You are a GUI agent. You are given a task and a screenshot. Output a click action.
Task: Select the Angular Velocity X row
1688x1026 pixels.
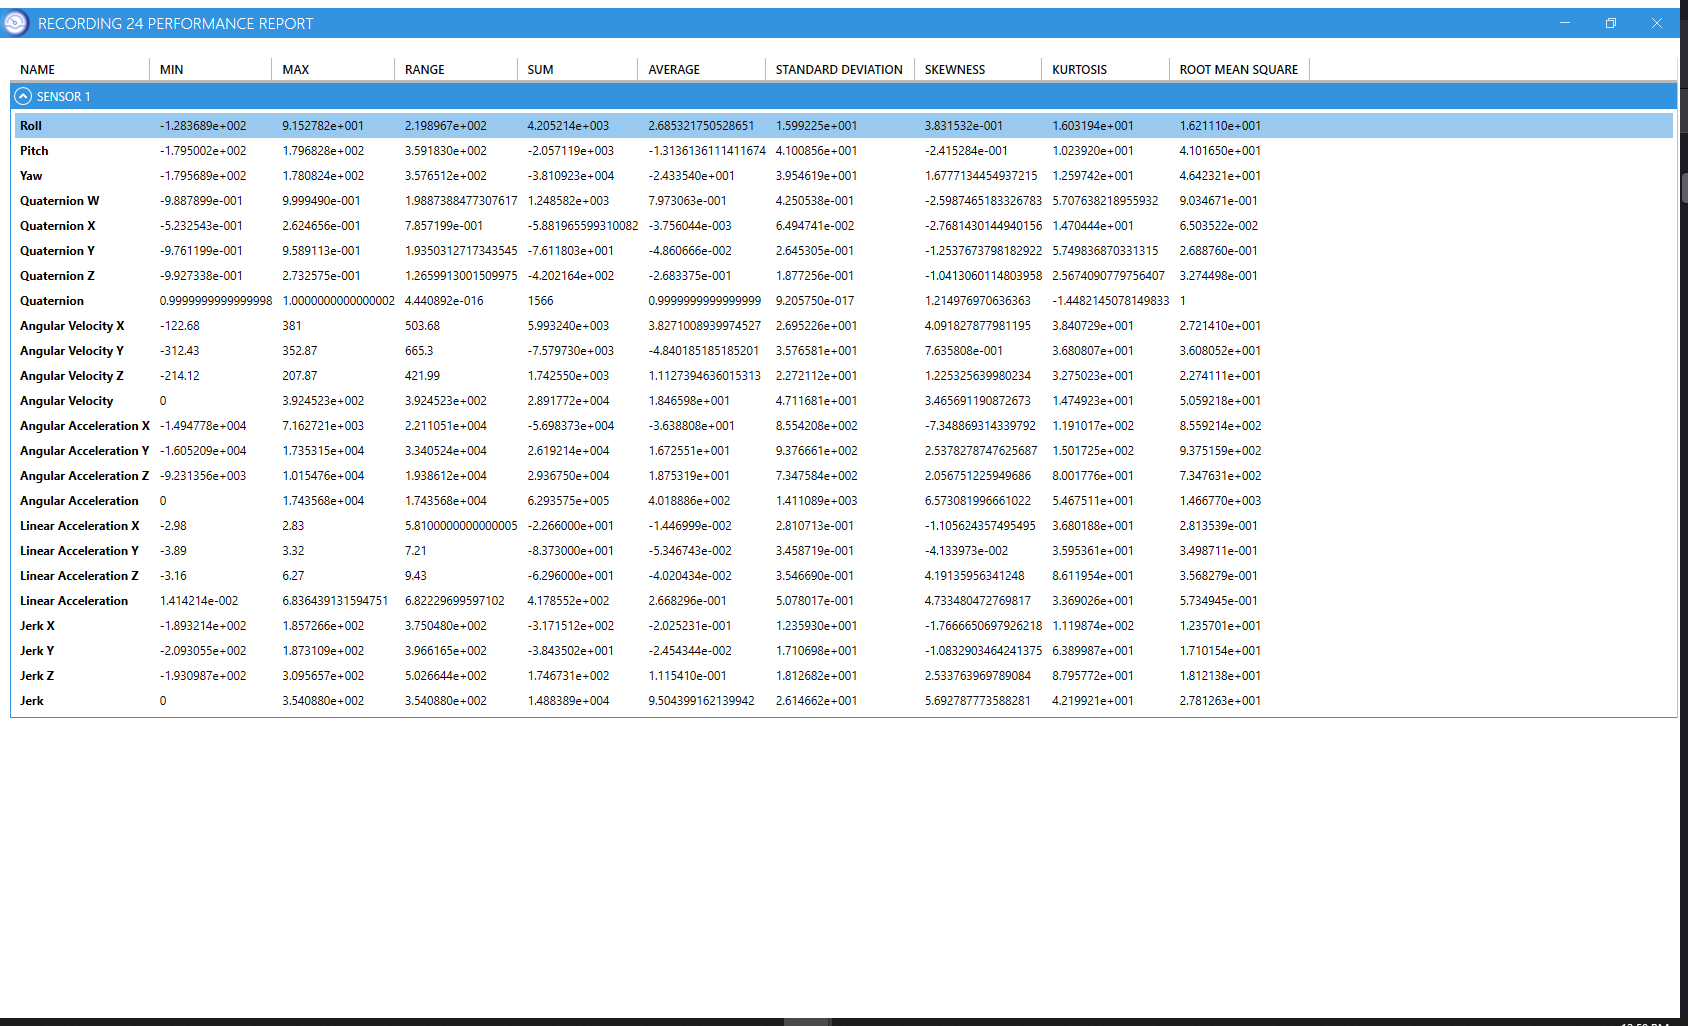(844, 326)
